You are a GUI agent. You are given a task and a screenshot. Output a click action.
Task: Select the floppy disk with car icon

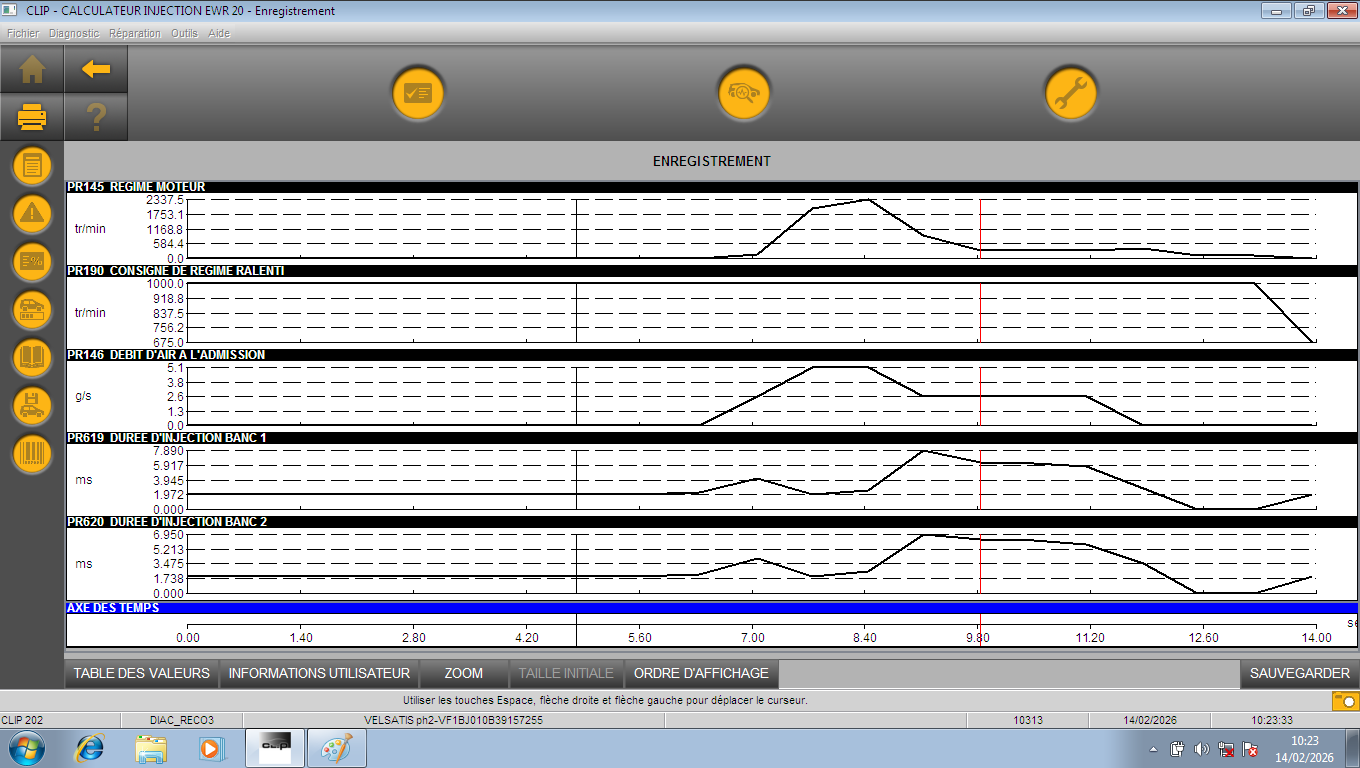(32, 405)
